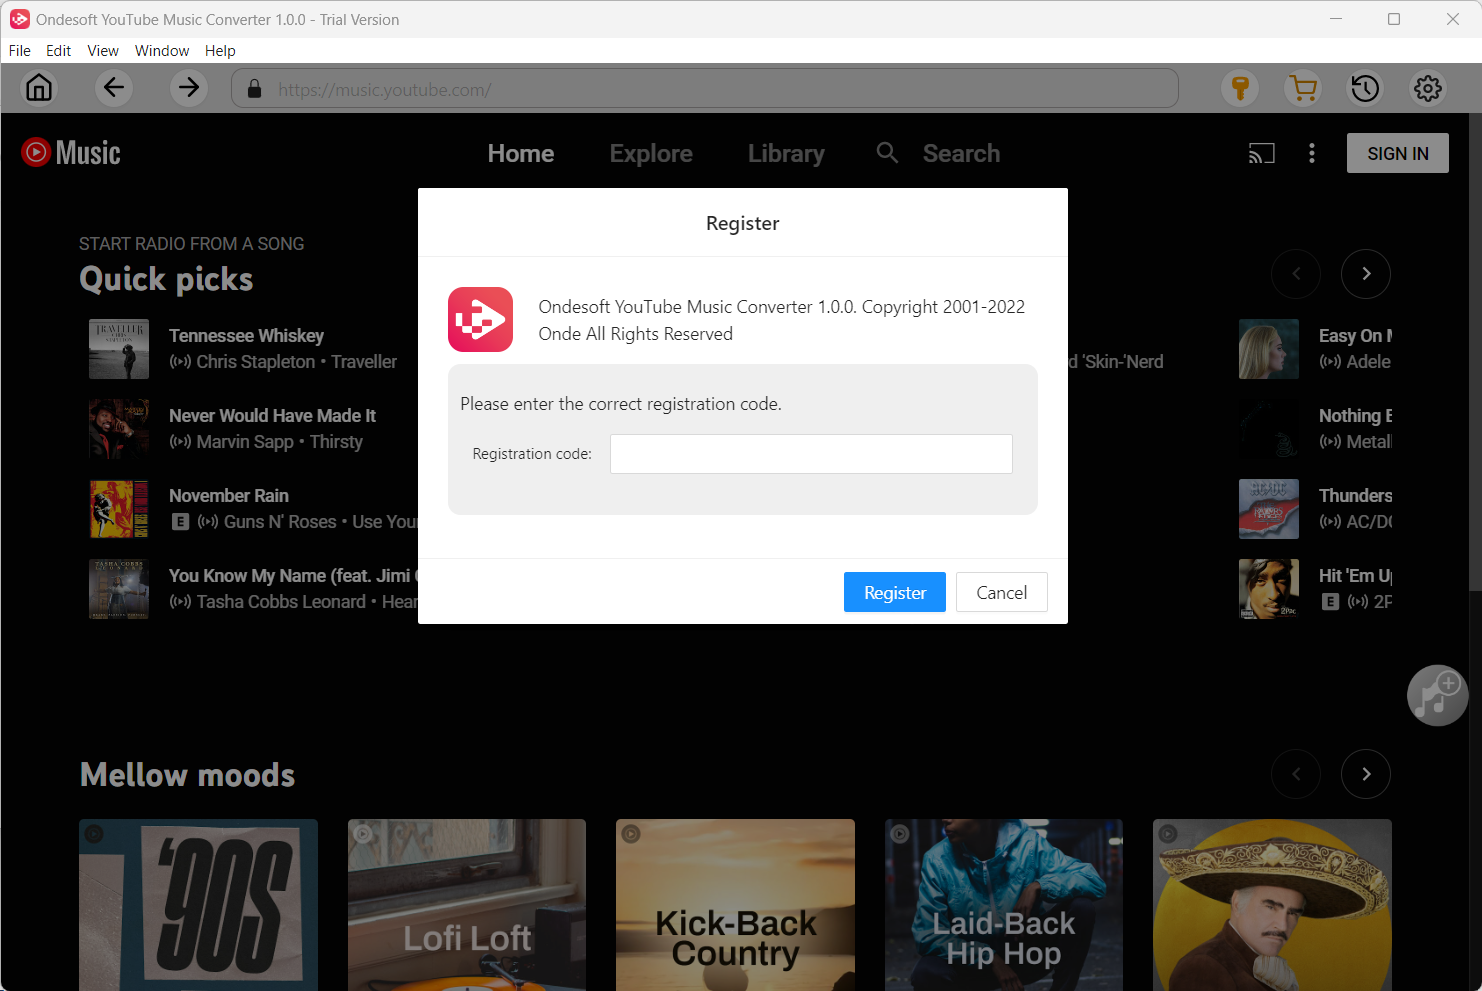Open the key registration icon
The width and height of the screenshot is (1482, 991).
[x=1240, y=88]
